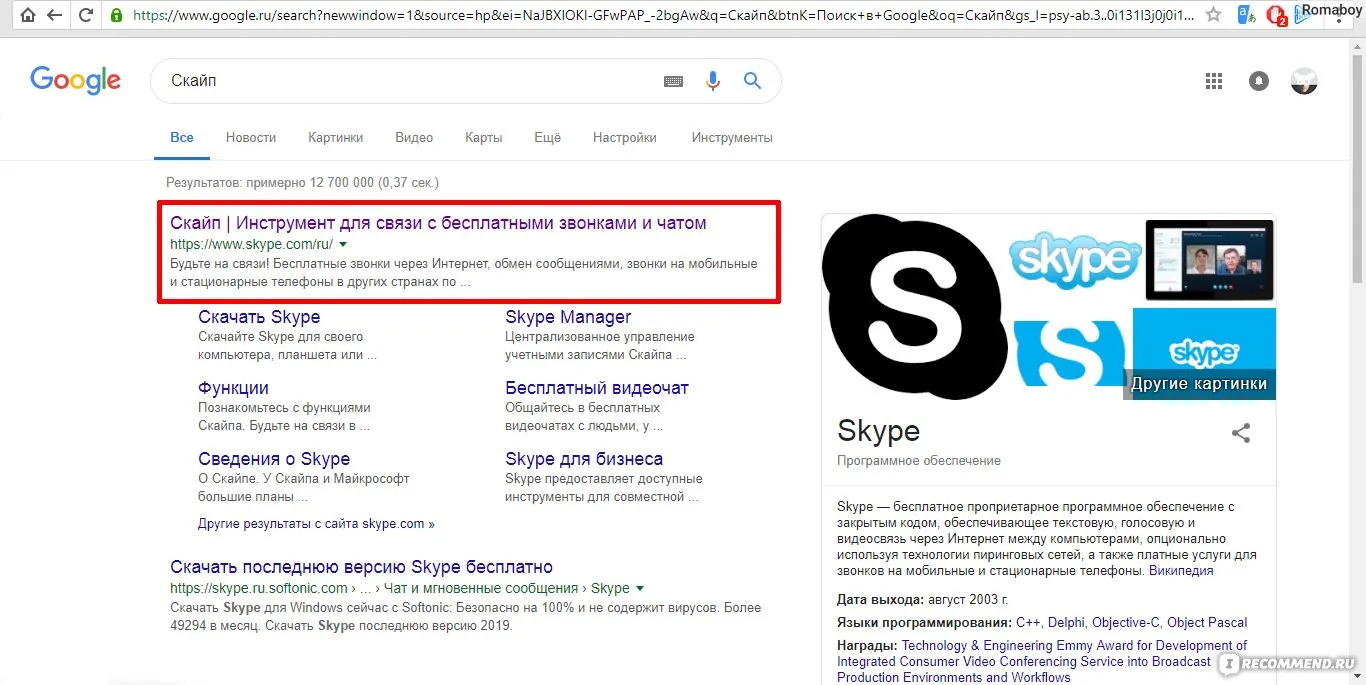Select the Все tab
The image size is (1366, 685).
pos(182,138)
